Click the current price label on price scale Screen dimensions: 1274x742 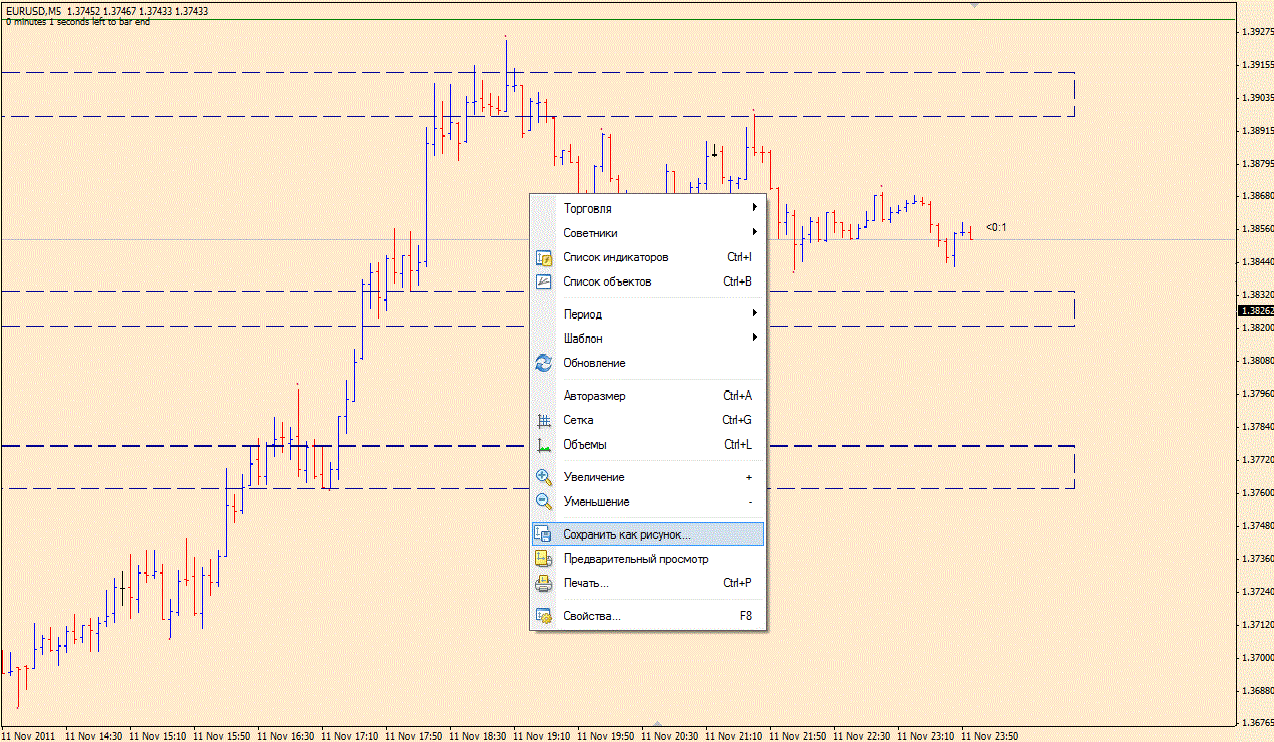[x=1256, y=311]
